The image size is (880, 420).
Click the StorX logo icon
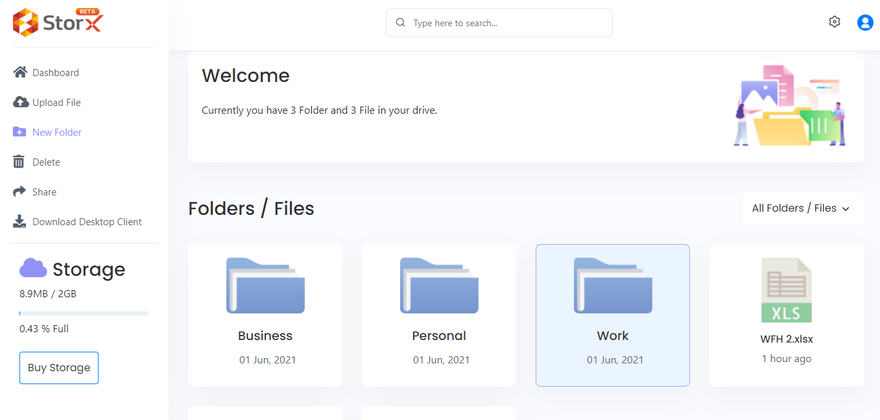[x=25, y=22]
